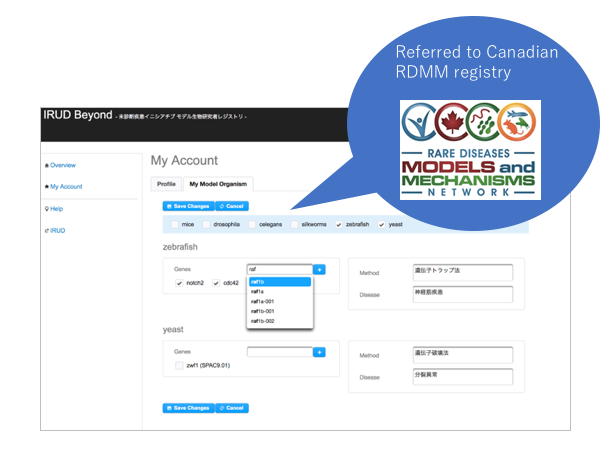
Task: Uncheck the cdc42 gene checkbox
Action: click(x=216, y=283)
